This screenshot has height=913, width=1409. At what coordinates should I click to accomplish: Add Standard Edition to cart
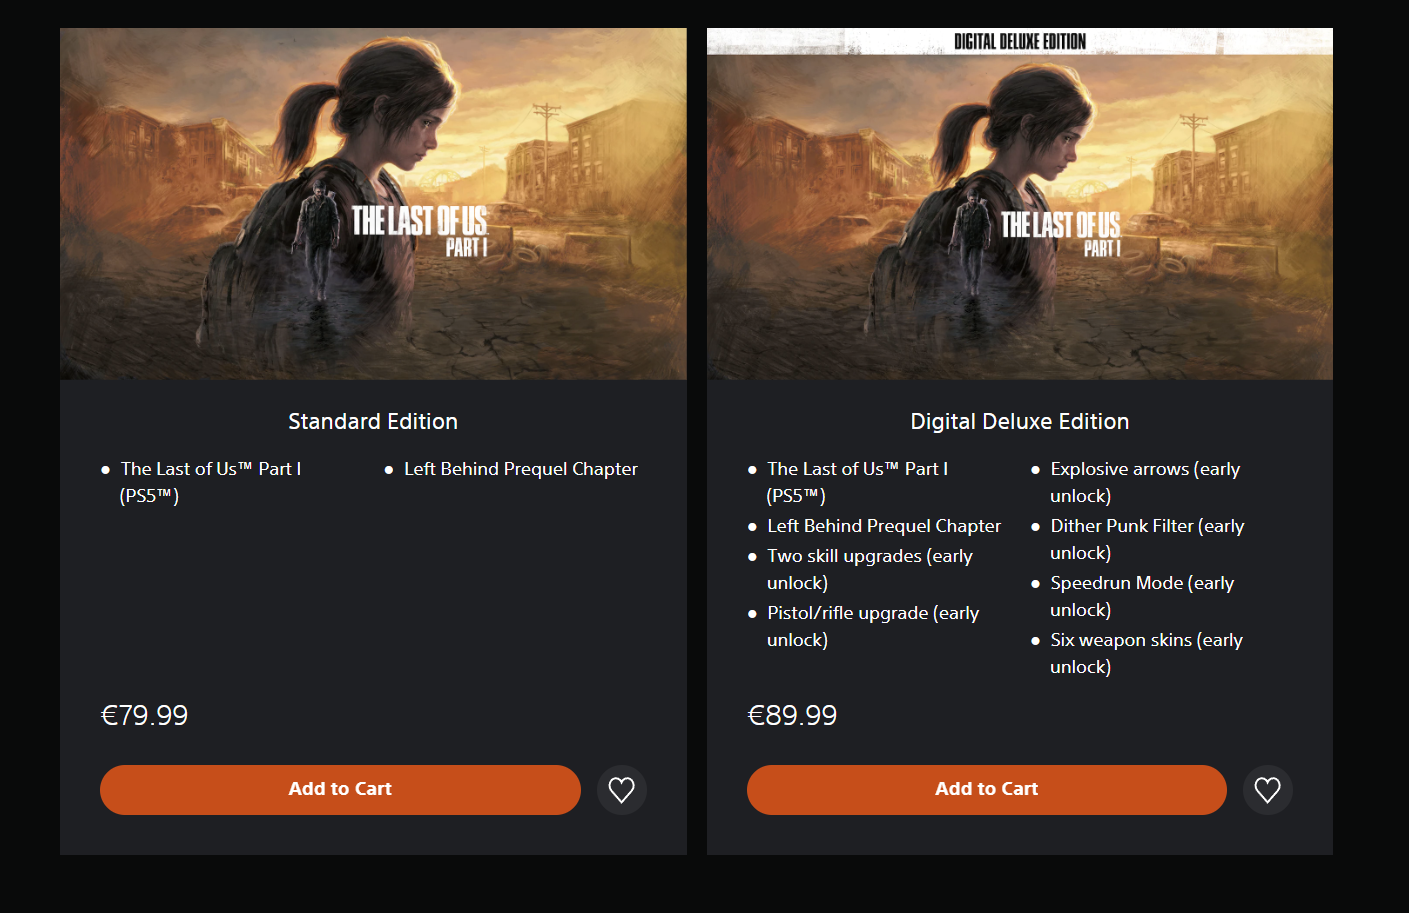click(x=340, y=790)
